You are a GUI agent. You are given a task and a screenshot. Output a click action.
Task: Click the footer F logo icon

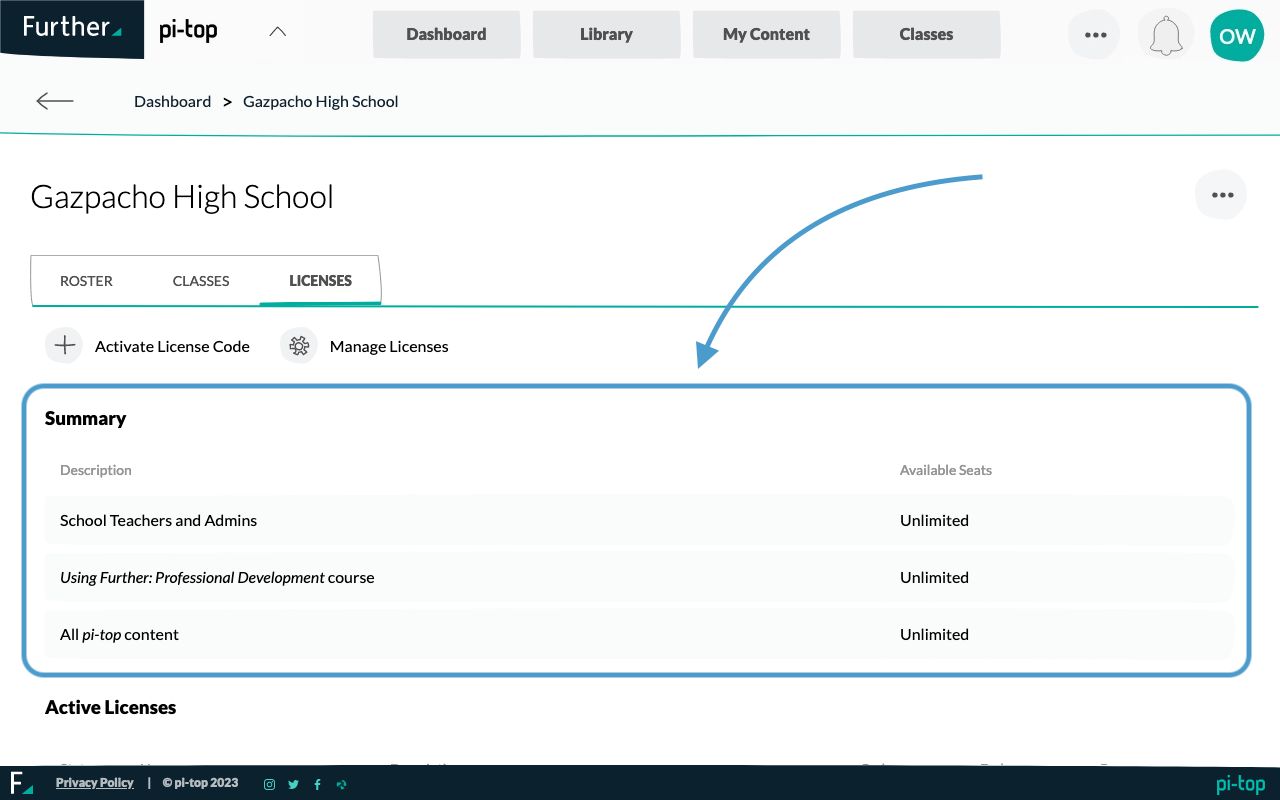click(x=21, y=783)
